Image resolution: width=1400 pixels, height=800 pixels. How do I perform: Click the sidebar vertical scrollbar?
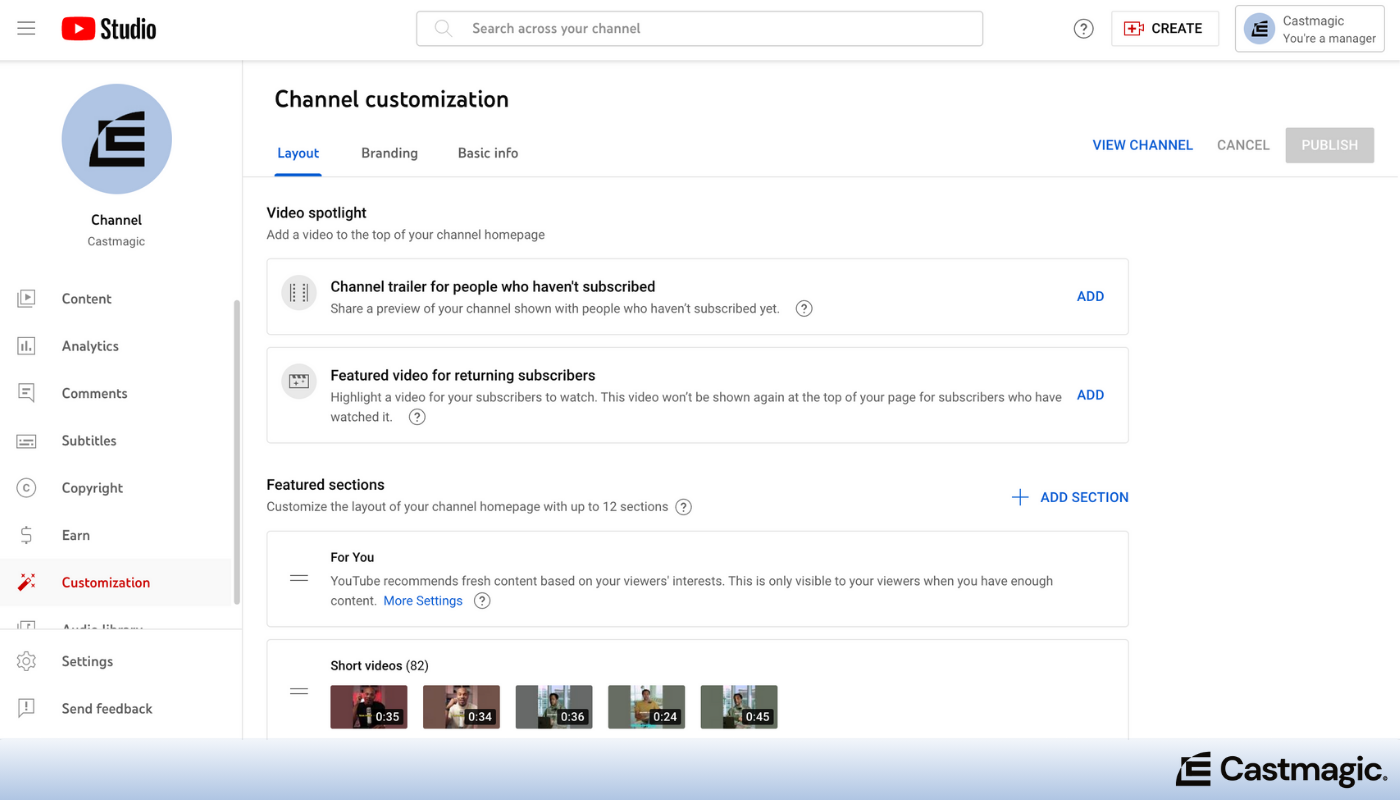coord(237,452)
